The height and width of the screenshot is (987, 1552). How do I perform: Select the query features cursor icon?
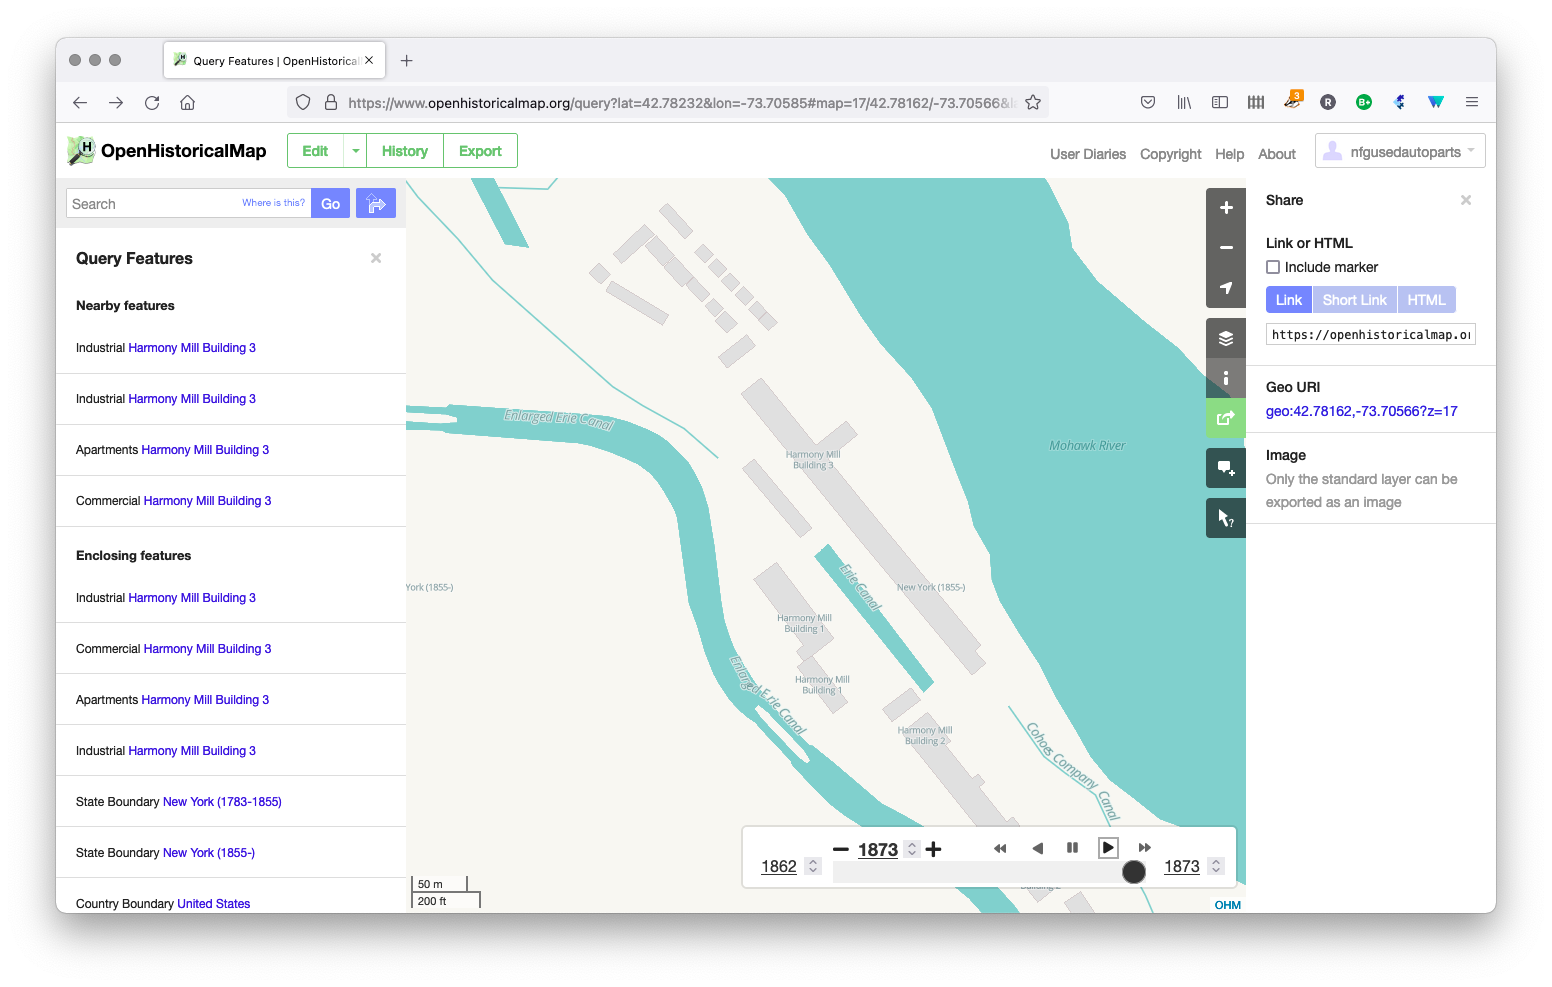pos(1225,517)
